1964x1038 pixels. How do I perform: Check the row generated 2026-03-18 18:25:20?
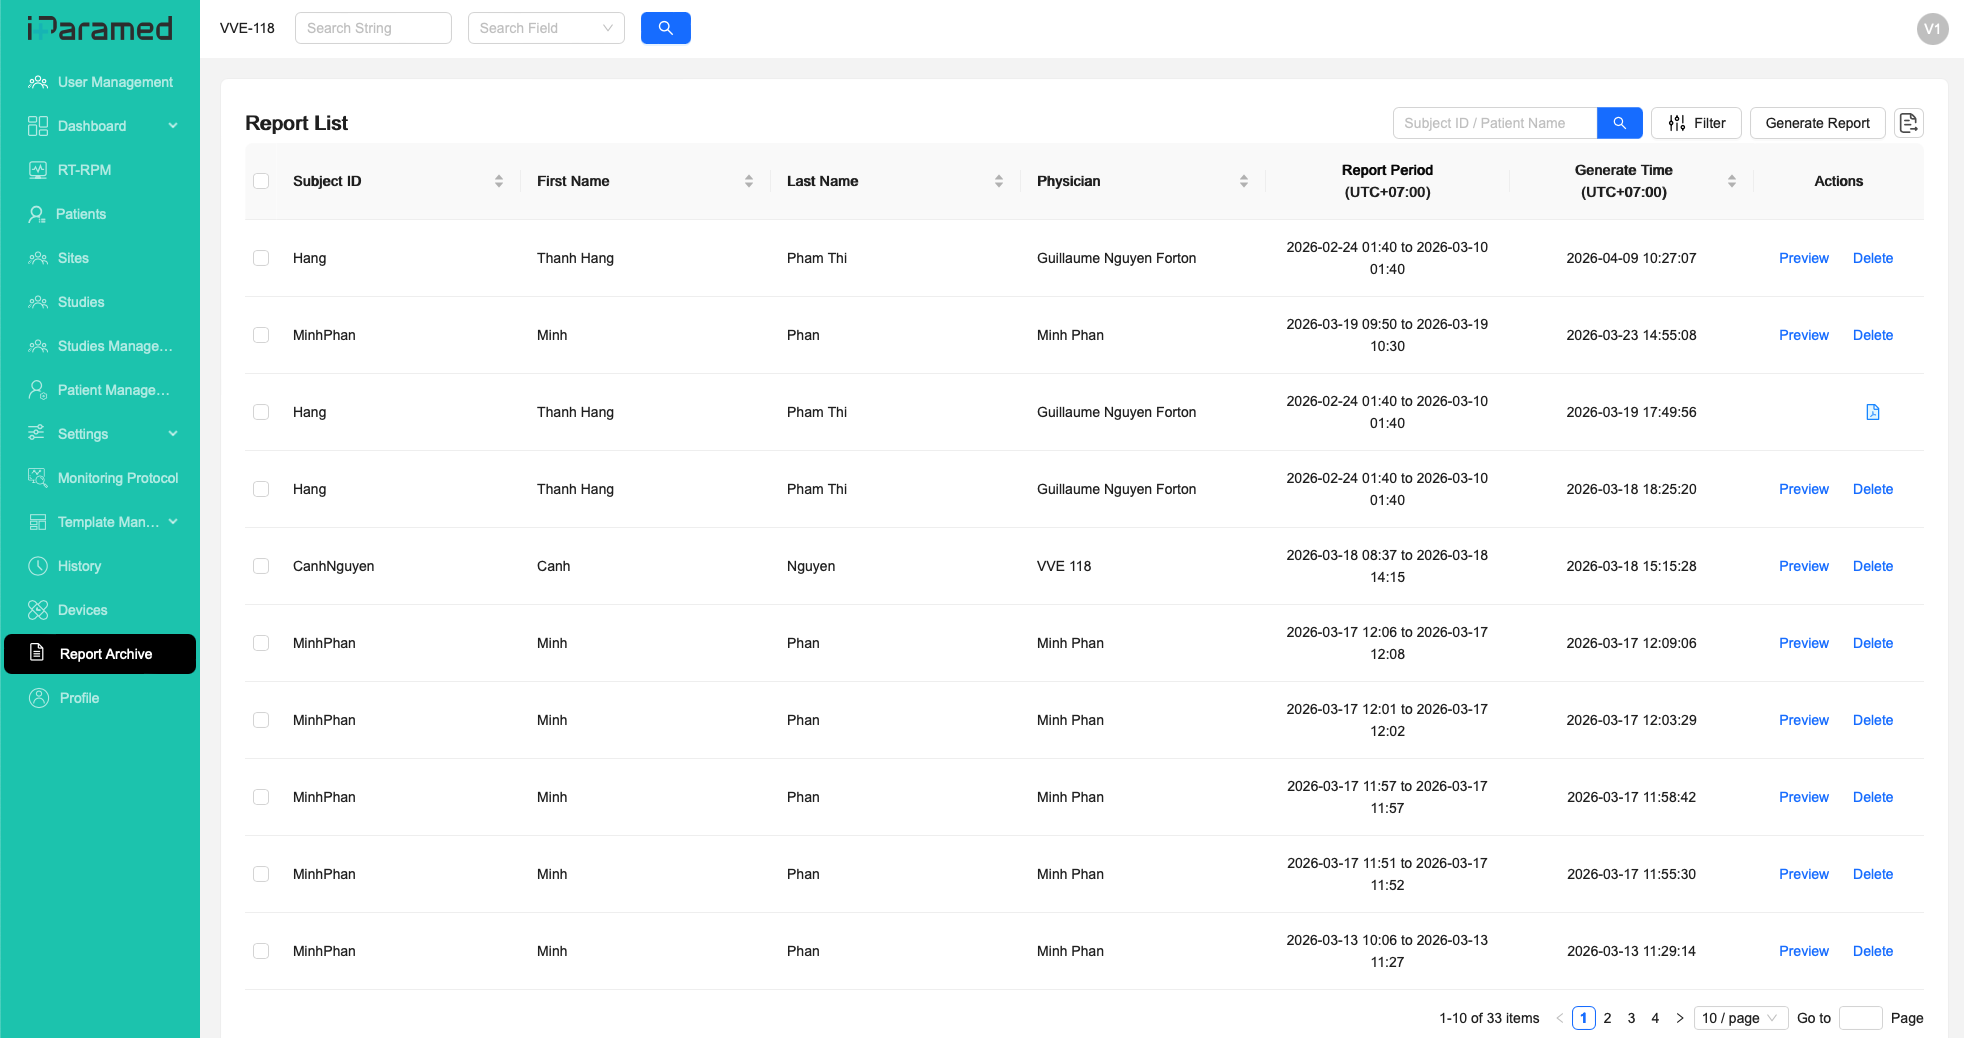click(261, 489)
